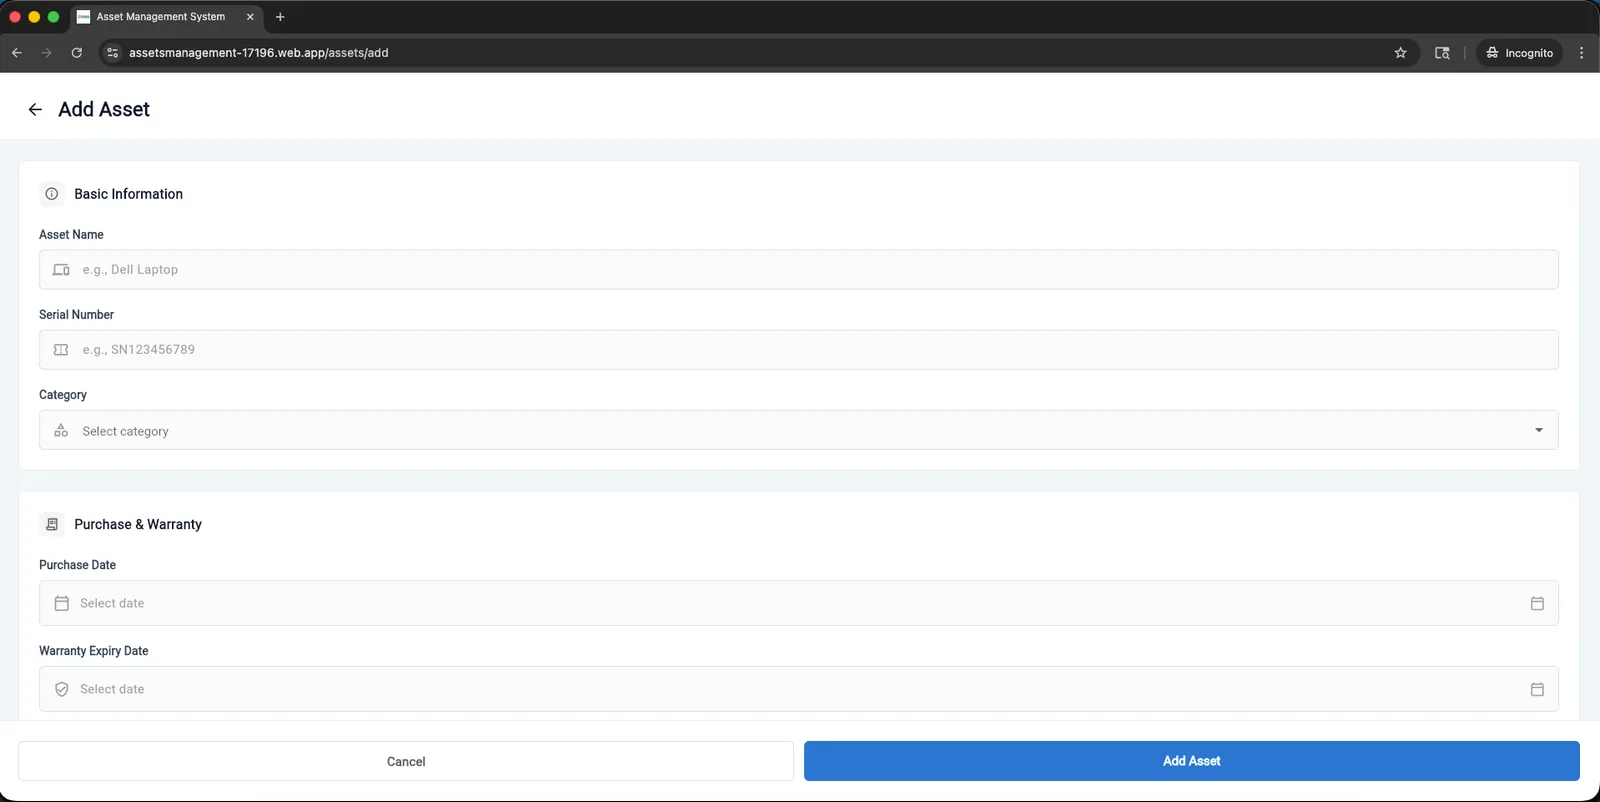
Task: Close the Asset Management System tab
Action: 250,17
